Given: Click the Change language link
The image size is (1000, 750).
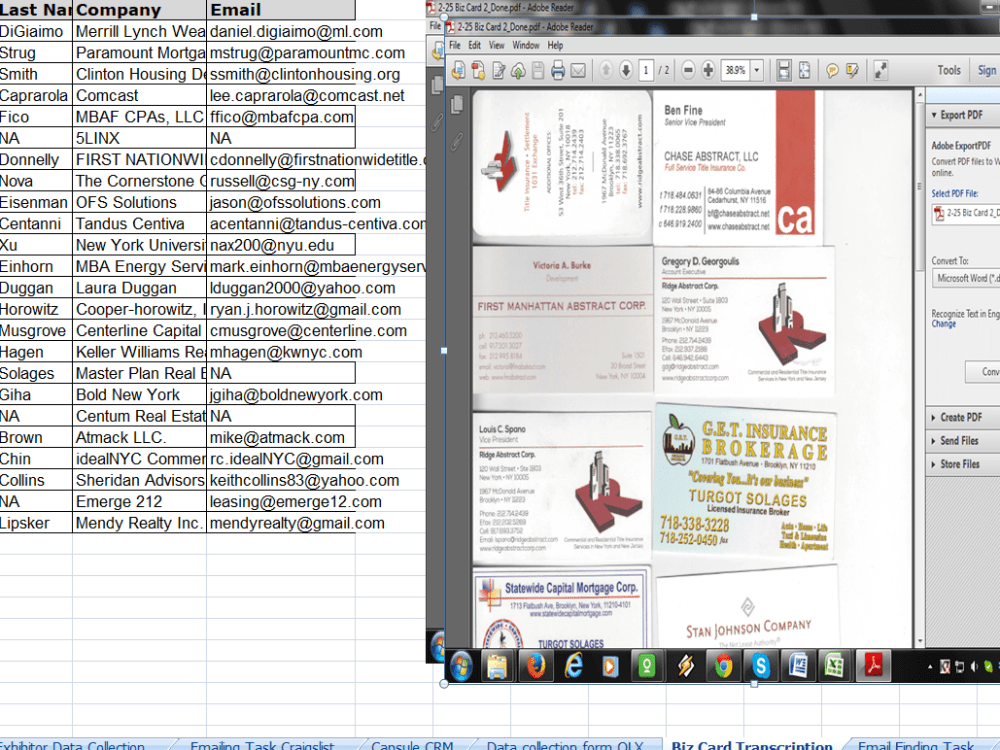Looking at the screenshot, I should point(943,324).
